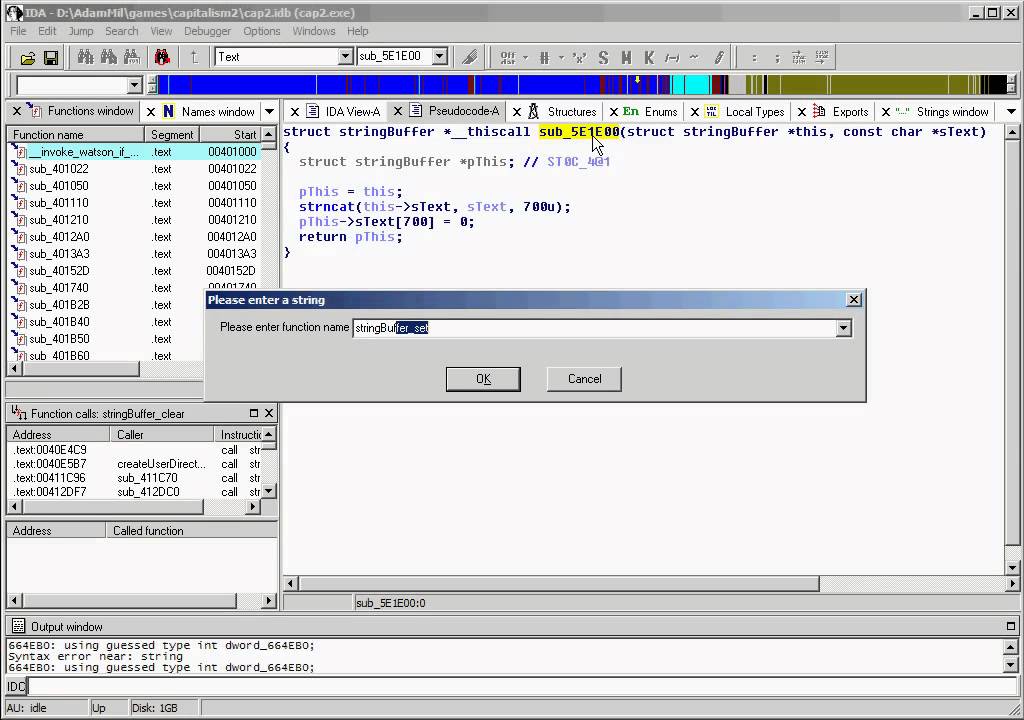The width and height of the screenshot is (1024, 720).
Task: Click the K toolbar icon
Action: [x=648, y=57]
